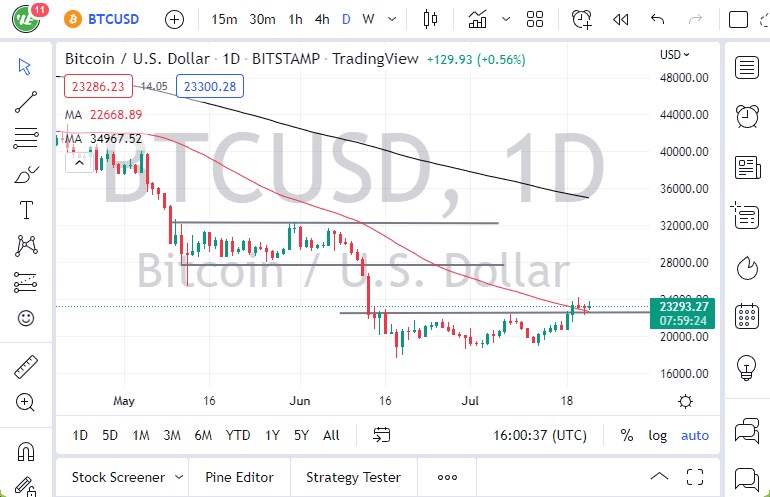Viewport: 770px width, 497px height.
Task: Toggle log scale on price axis
Action: point(657,435)
